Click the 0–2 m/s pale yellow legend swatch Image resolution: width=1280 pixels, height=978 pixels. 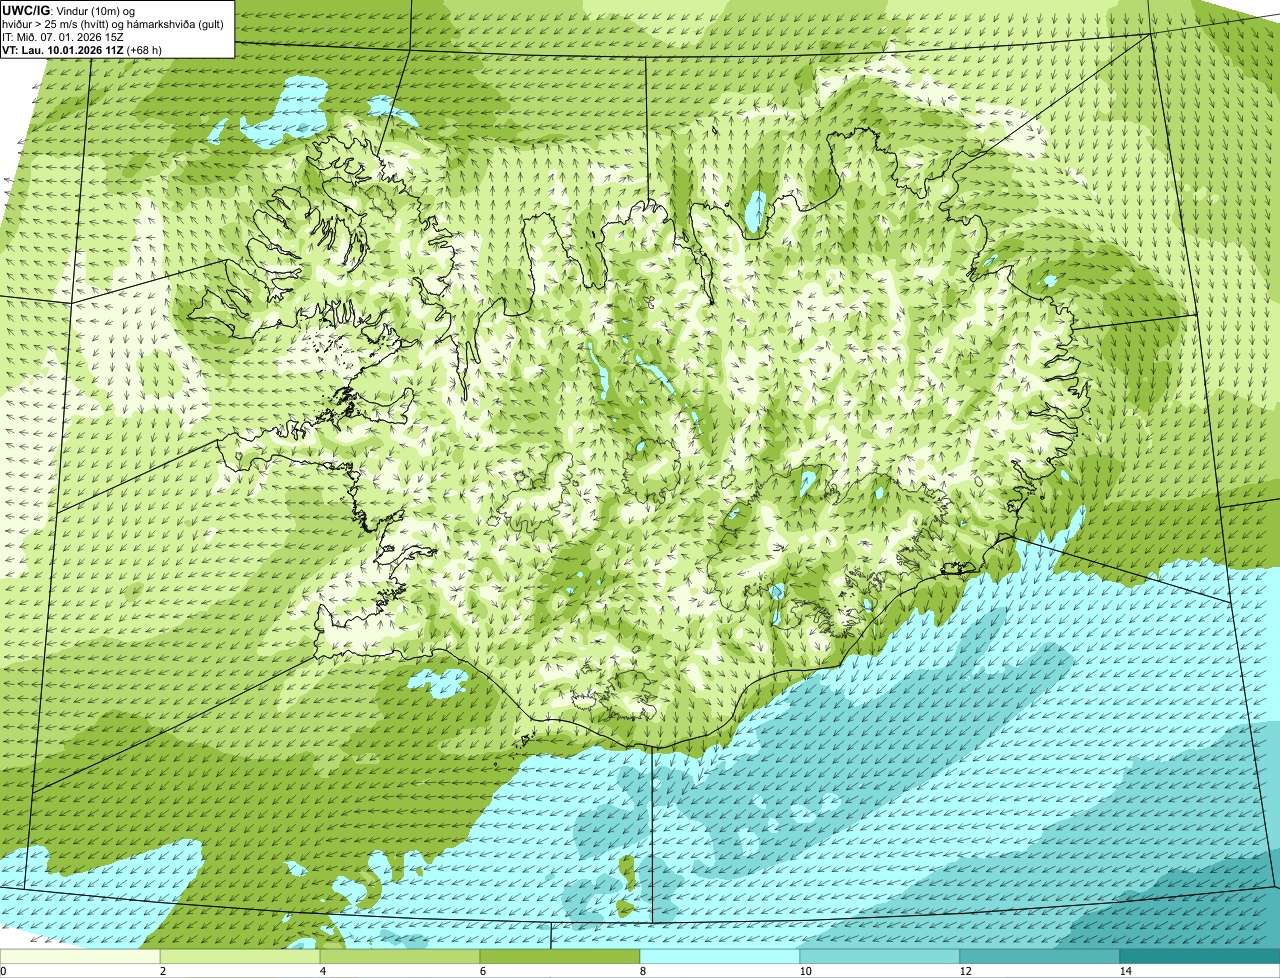click(x=80, y=956)
